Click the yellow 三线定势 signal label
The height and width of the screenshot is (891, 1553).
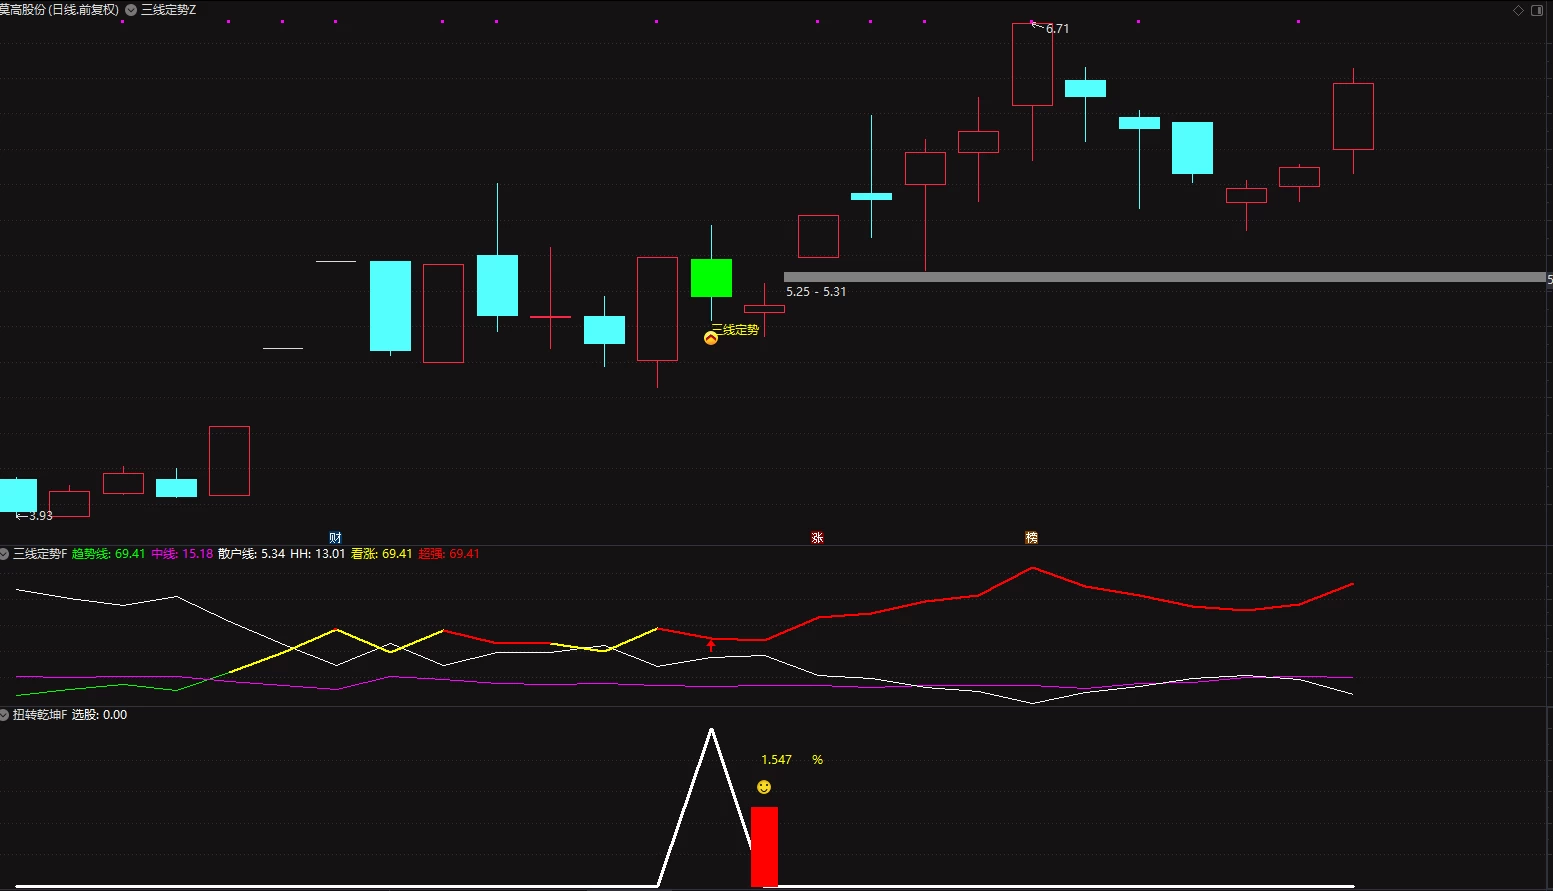tap(735, 329)
